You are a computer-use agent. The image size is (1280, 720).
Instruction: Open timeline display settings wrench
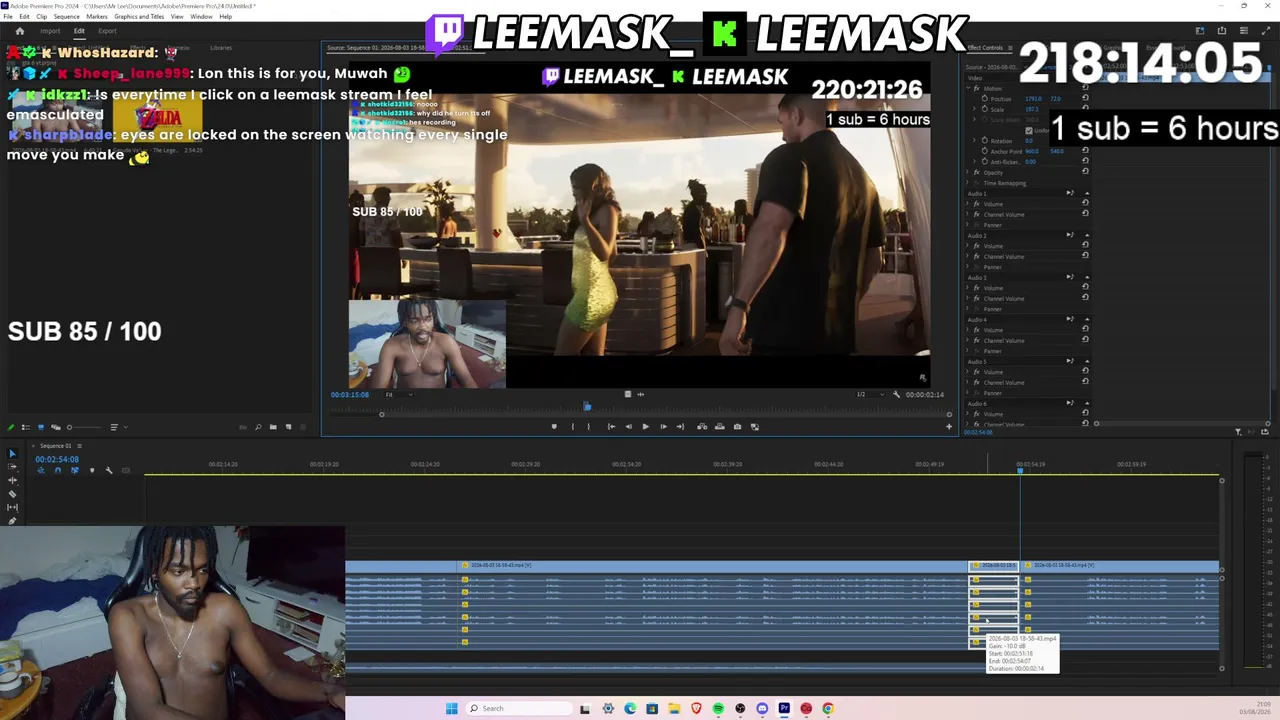(109, 470)
